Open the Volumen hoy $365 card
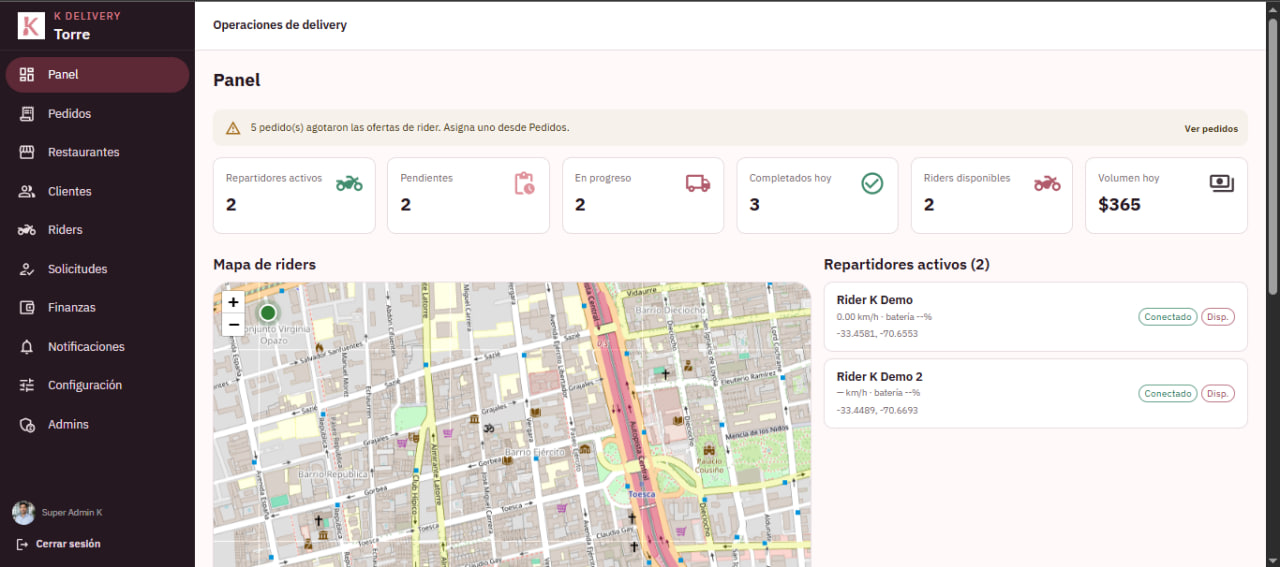 (x=1166, y=195)
